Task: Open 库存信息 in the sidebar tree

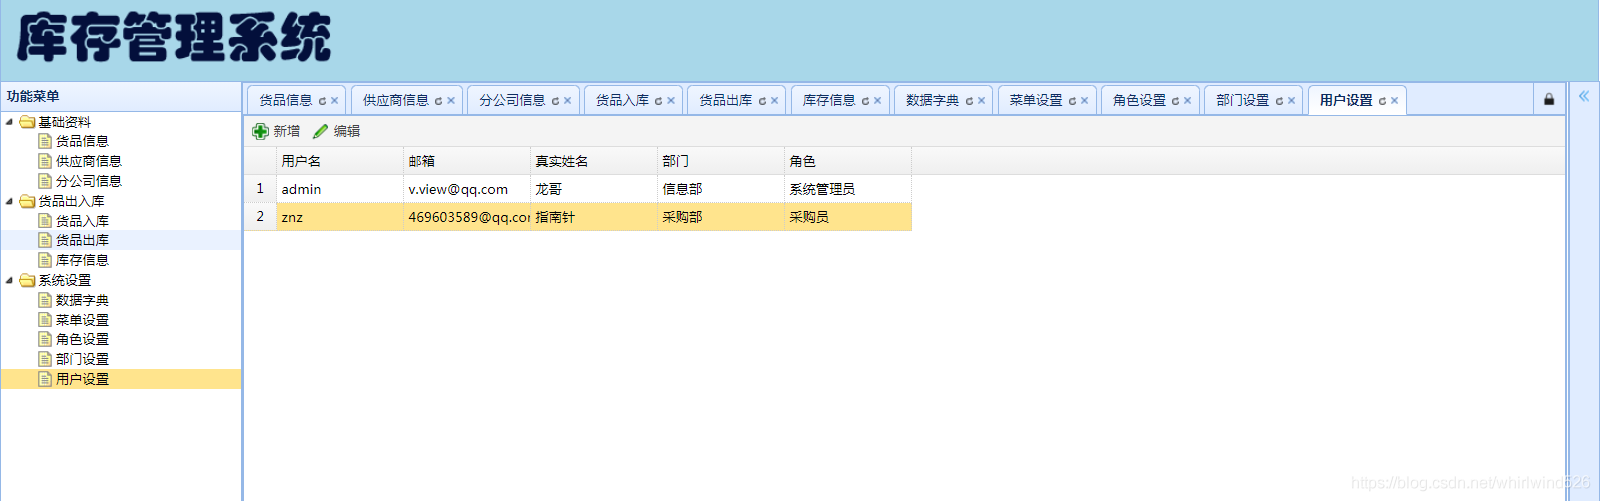Action: point(82,260)
